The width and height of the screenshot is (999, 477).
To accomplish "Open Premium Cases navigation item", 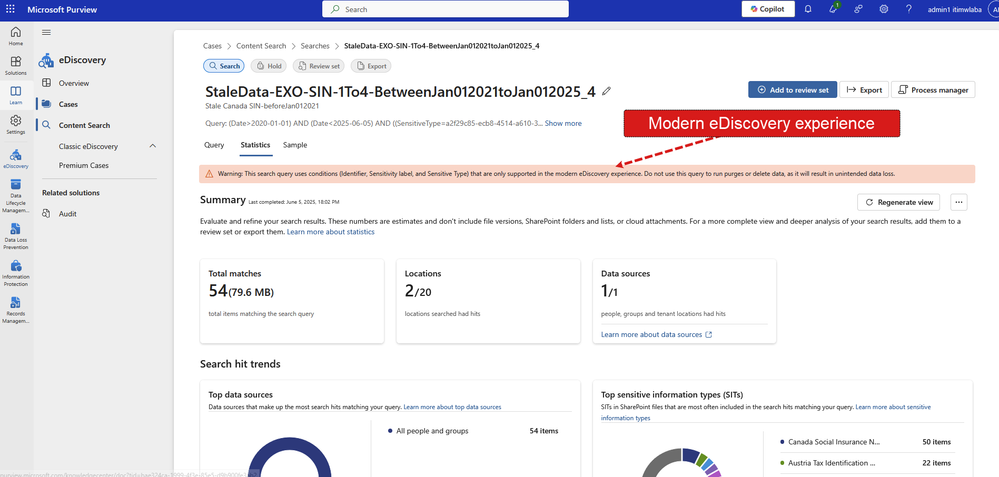I will coord(83,166).
